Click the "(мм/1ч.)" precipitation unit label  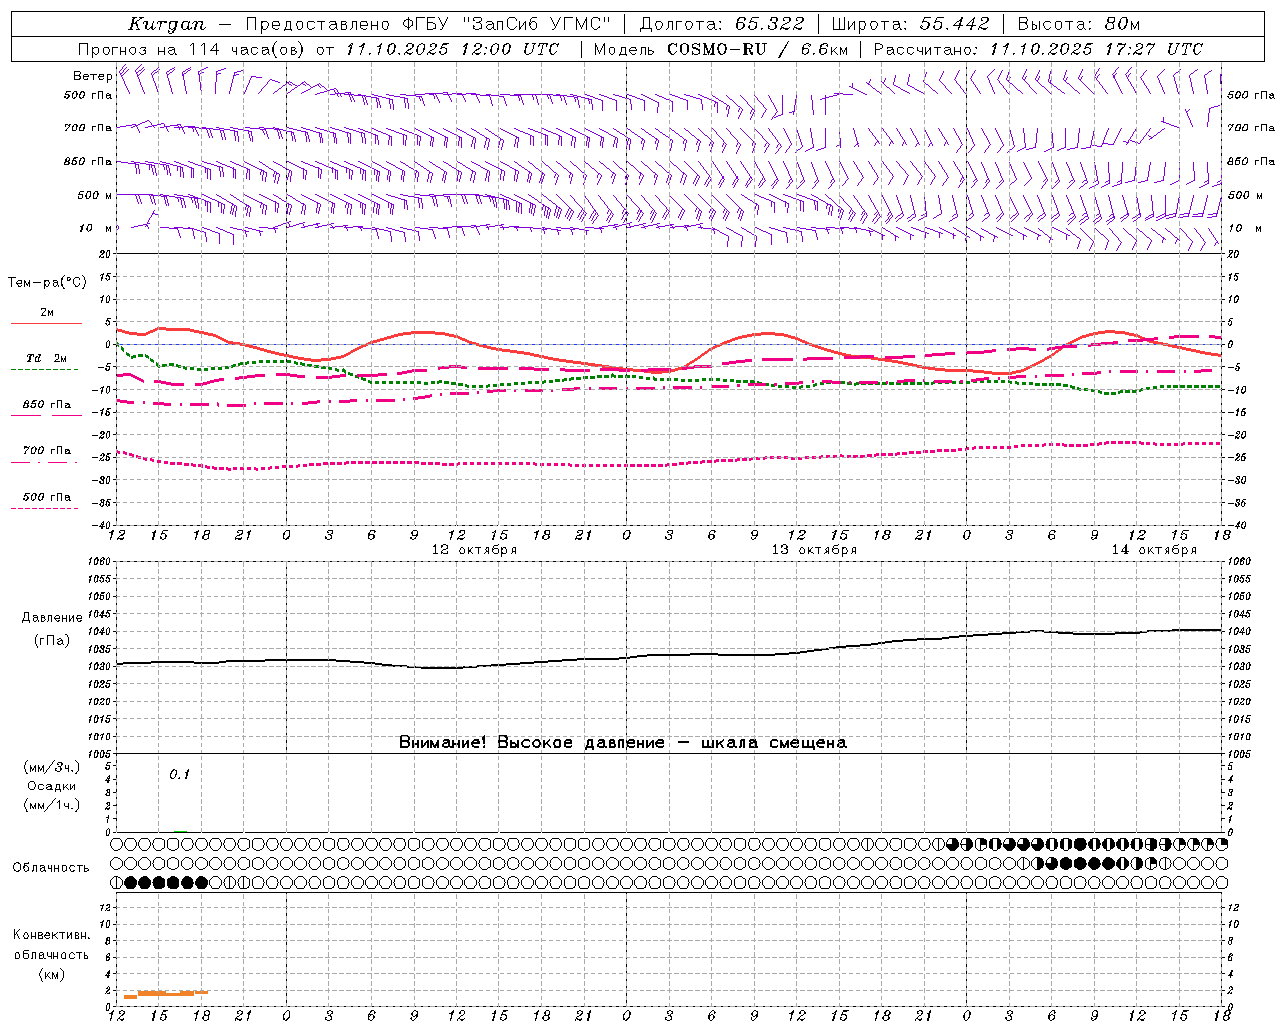tap(52, 805)
